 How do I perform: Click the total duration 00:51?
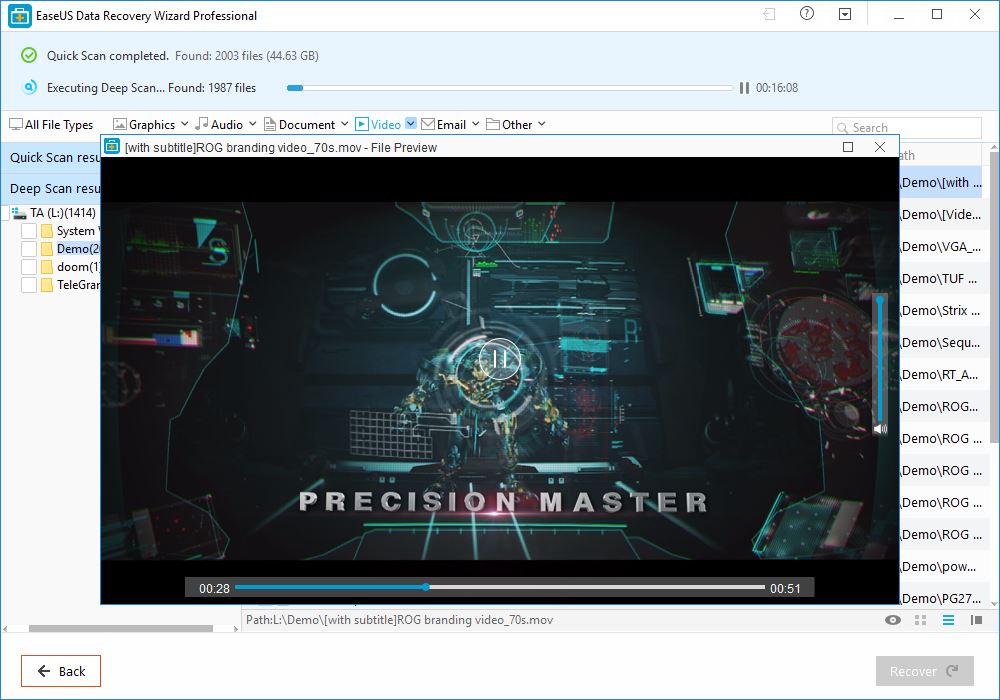click(785, 588)
